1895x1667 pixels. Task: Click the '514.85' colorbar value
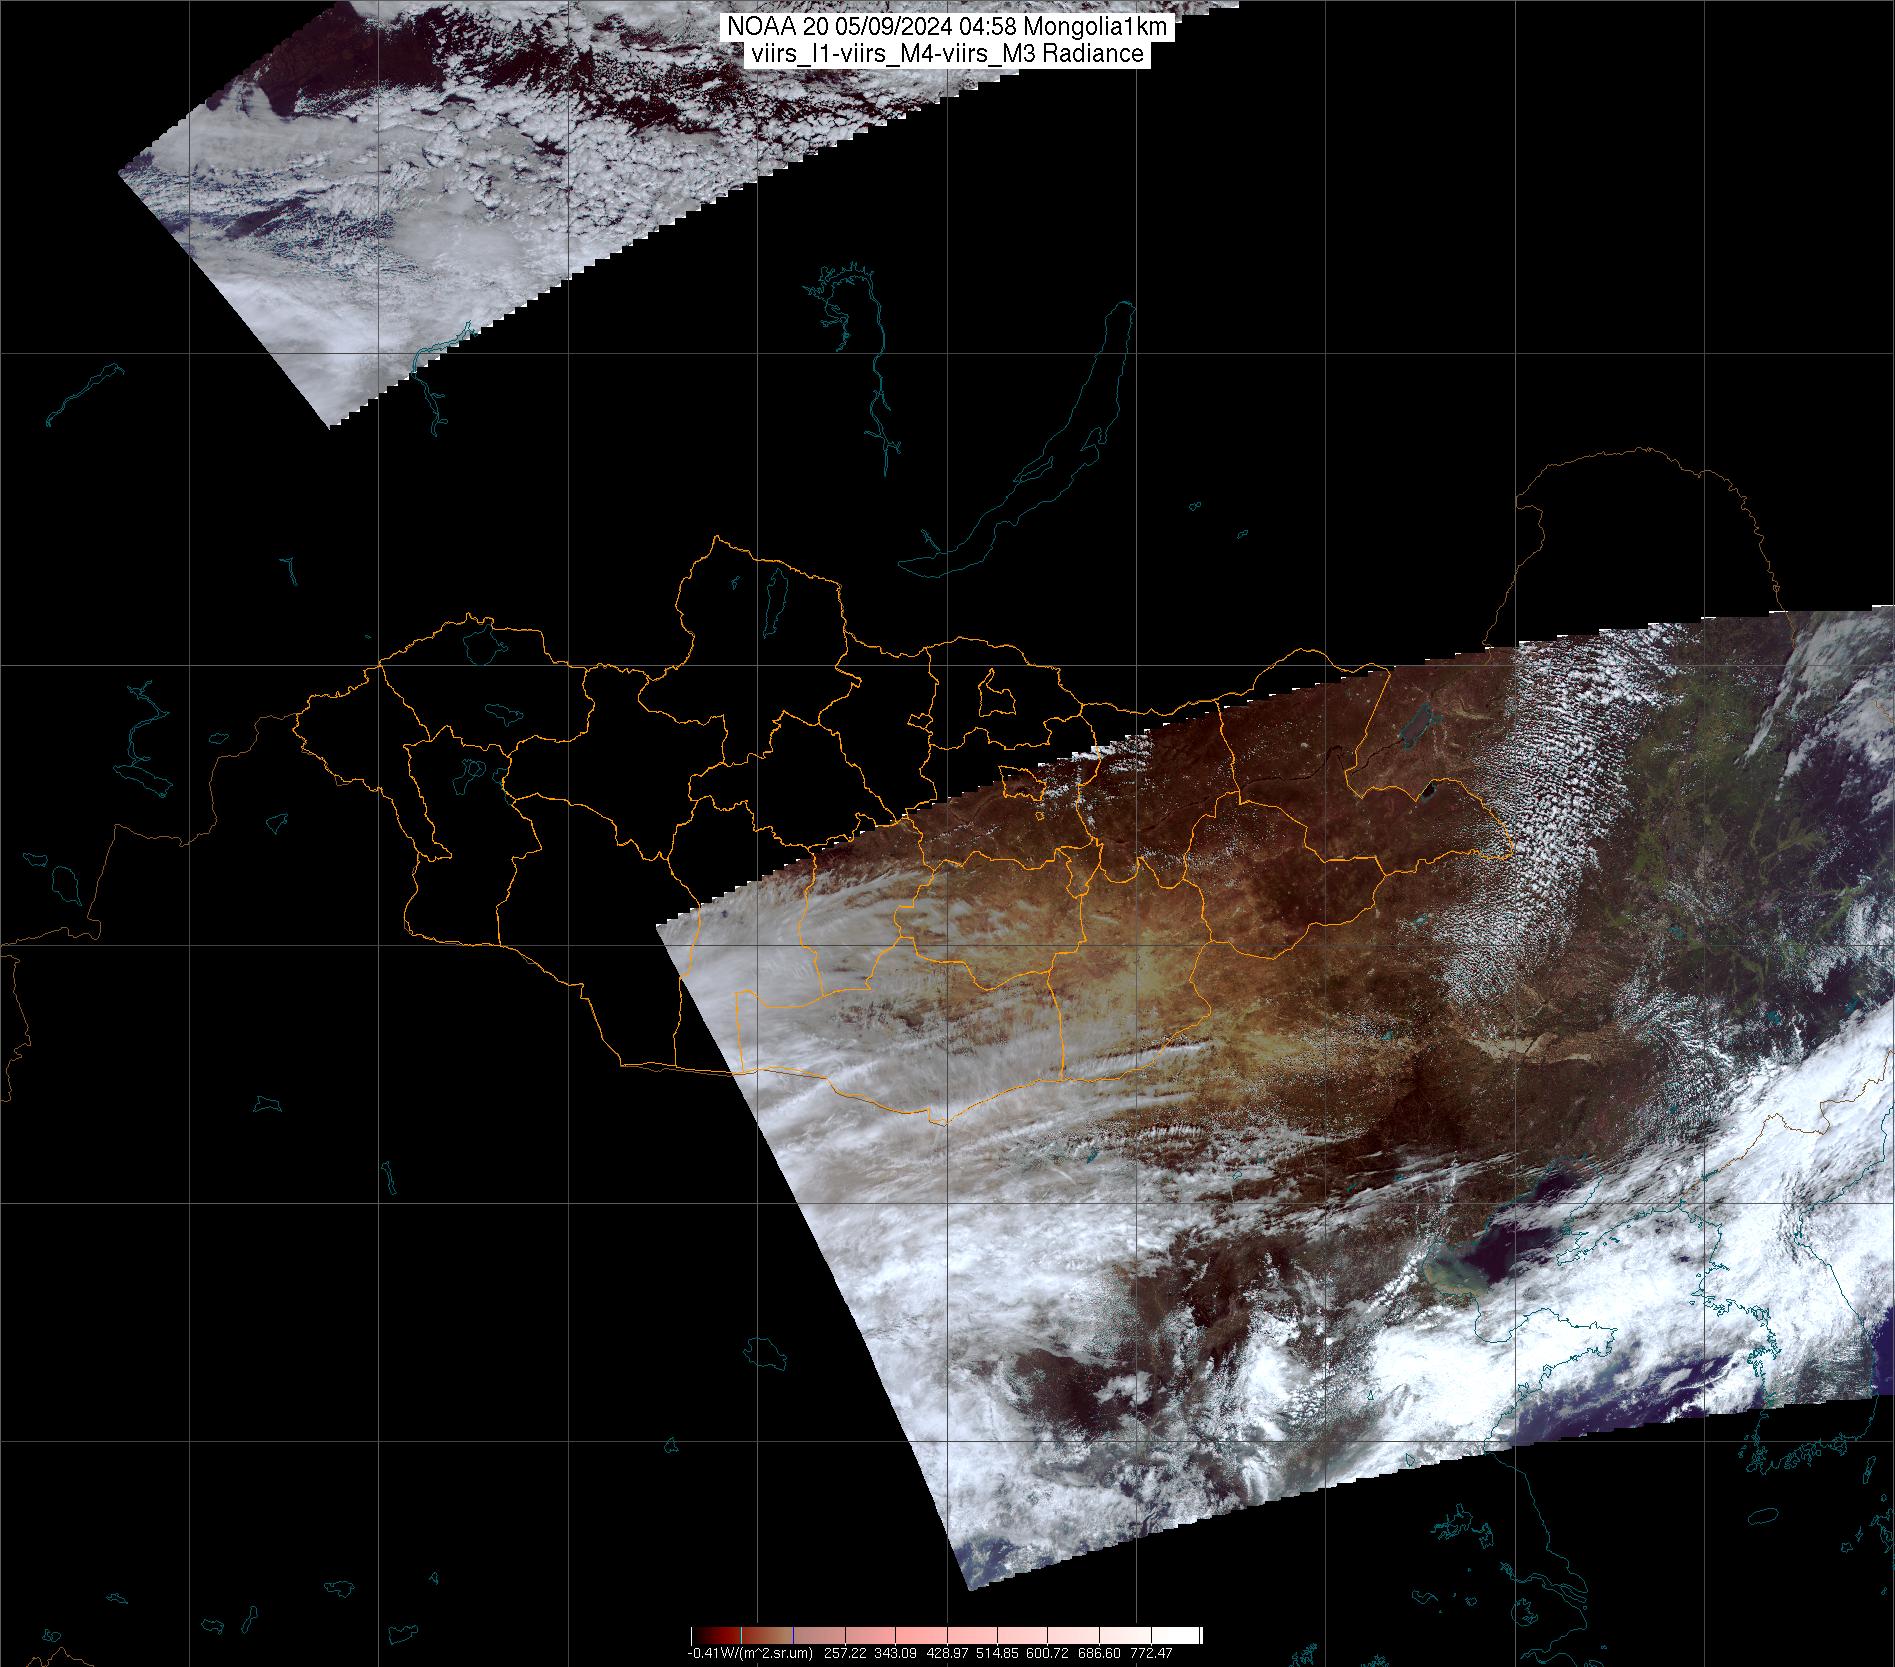(x=997, y=1653)
